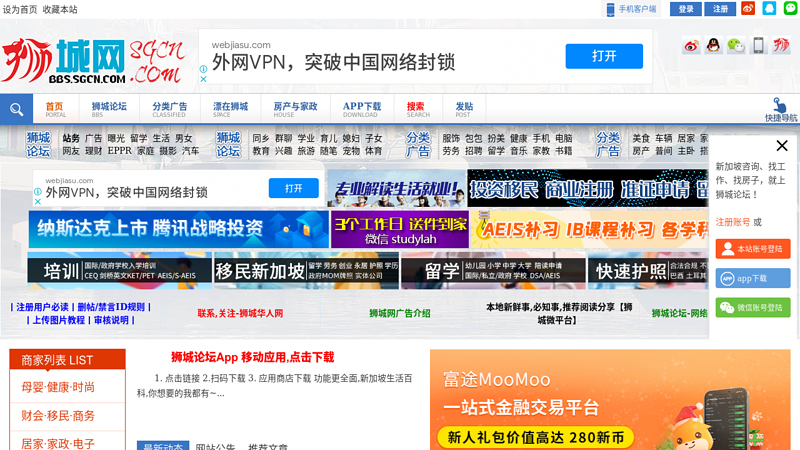Open the AEIS补习 IB课程补习 banner
The image size is (800, 450).
[590, 229]
